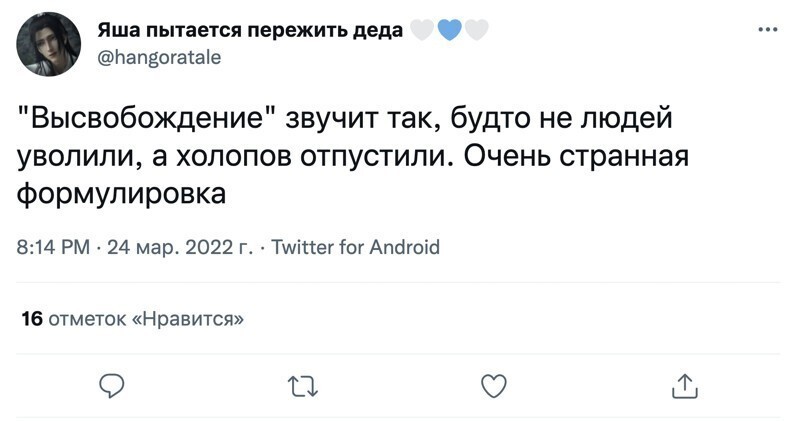Screen dimensions: 800x421
Task: Open profile via name "Яша пытается пережить деда"
Action: [249, 31]
